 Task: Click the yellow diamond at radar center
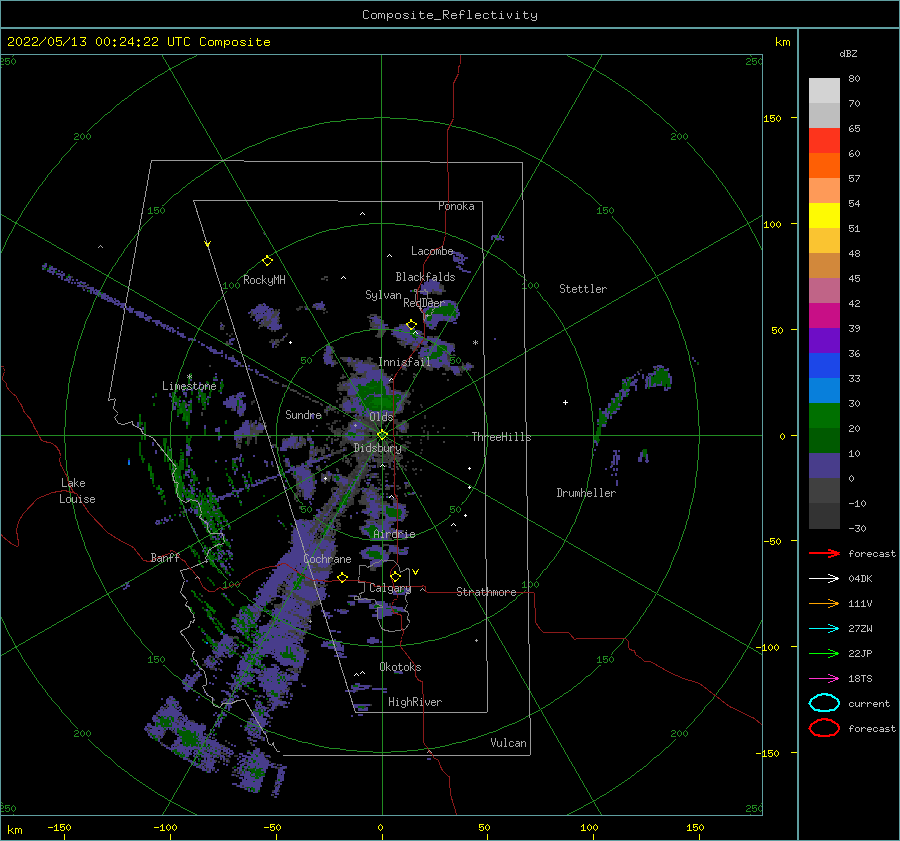(x=382, y=435)
